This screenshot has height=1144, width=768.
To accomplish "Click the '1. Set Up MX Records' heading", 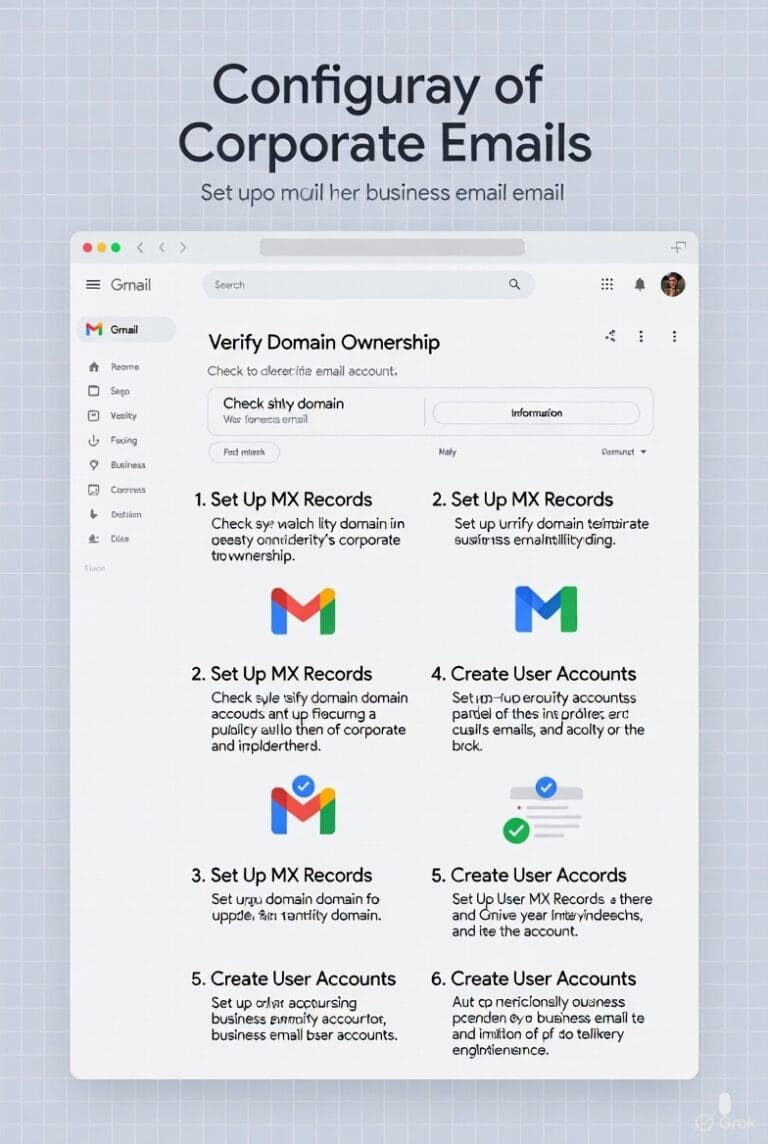I will coord(283,500).
